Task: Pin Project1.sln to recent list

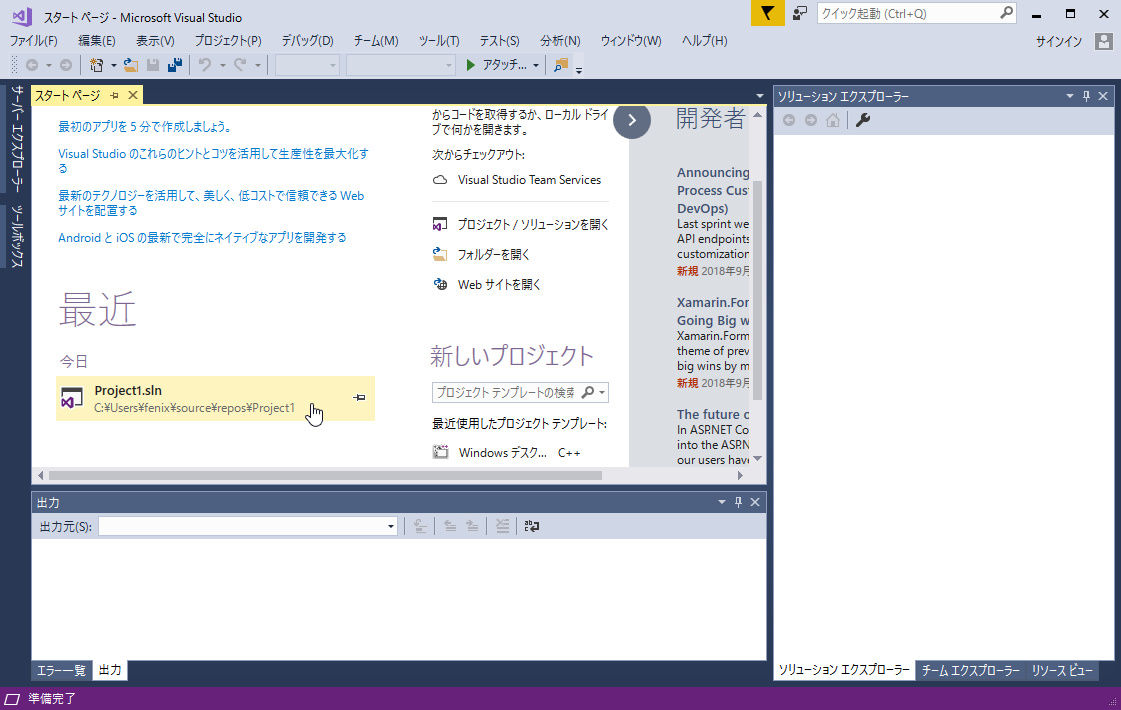Action: [x=360, y=398]
